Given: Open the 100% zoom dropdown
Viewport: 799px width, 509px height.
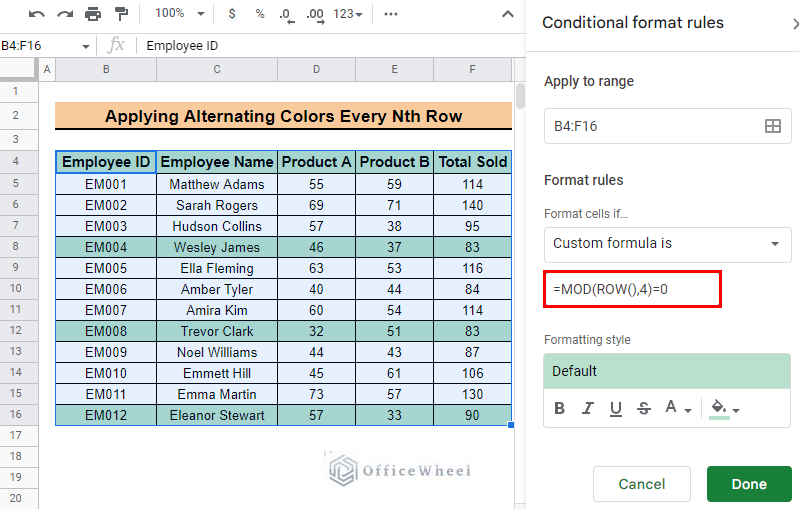Looking at the screenshot, I should pyautogui.click(x=179, y=14).
